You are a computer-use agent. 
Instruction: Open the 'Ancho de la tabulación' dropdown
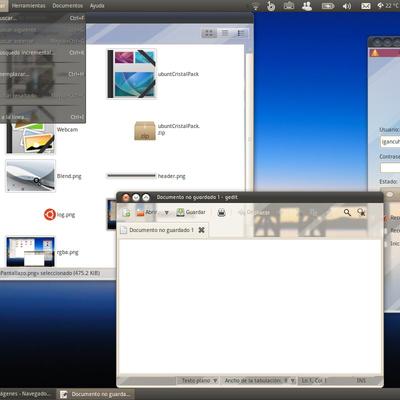[260, 380]
